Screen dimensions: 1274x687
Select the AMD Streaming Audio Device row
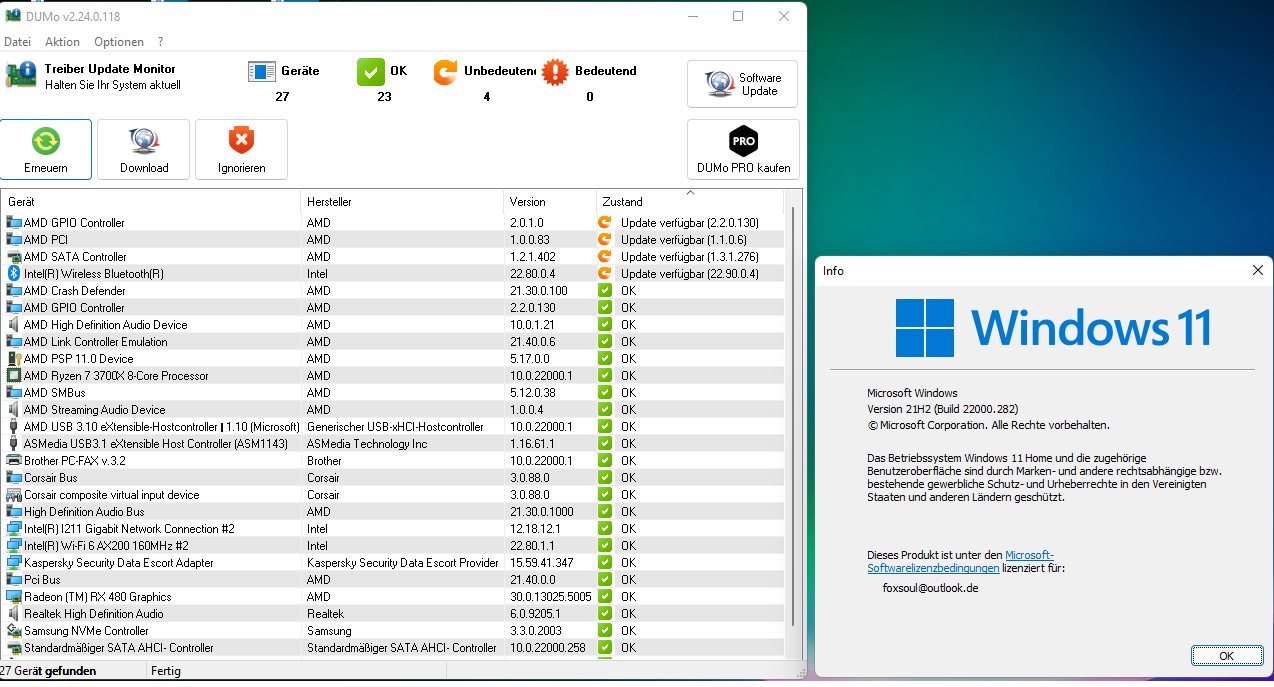pyautogui.click(x=393, y=410)
